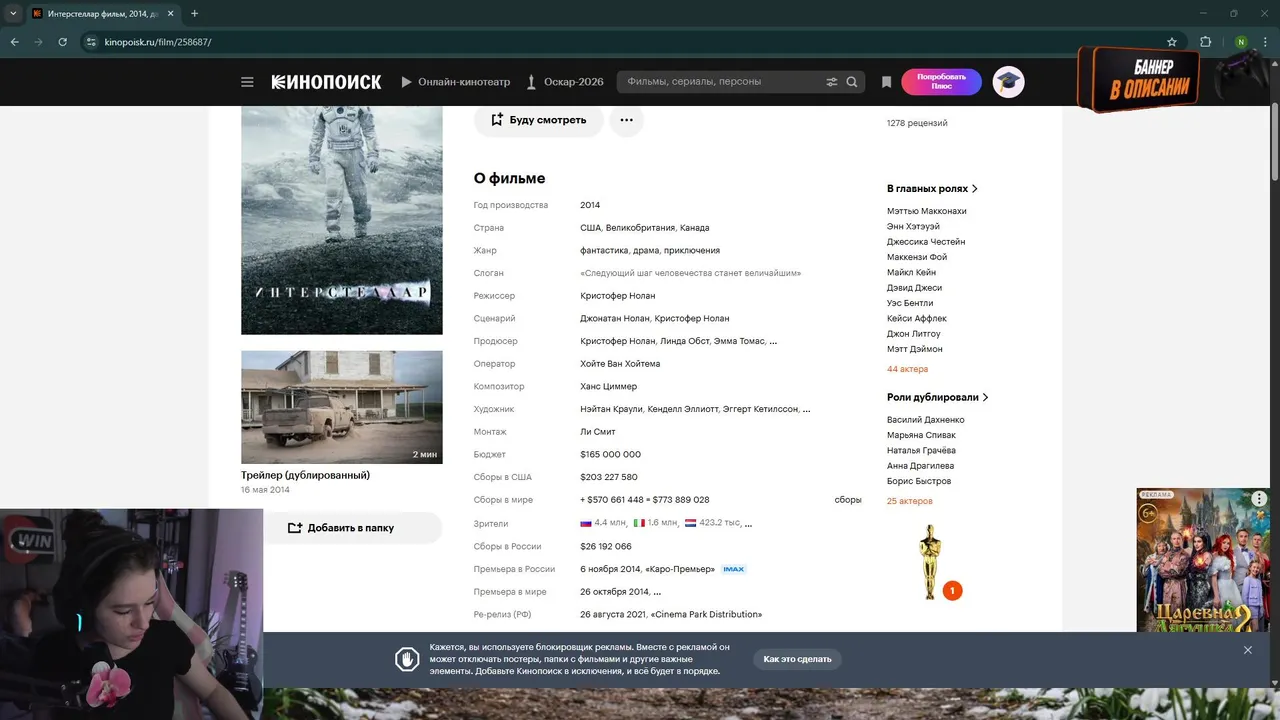Image resolution: width=1280 pixels, height=720 pixels.
Task: Click the Interstellar movie poster
Action: click(x=341, y=220)
